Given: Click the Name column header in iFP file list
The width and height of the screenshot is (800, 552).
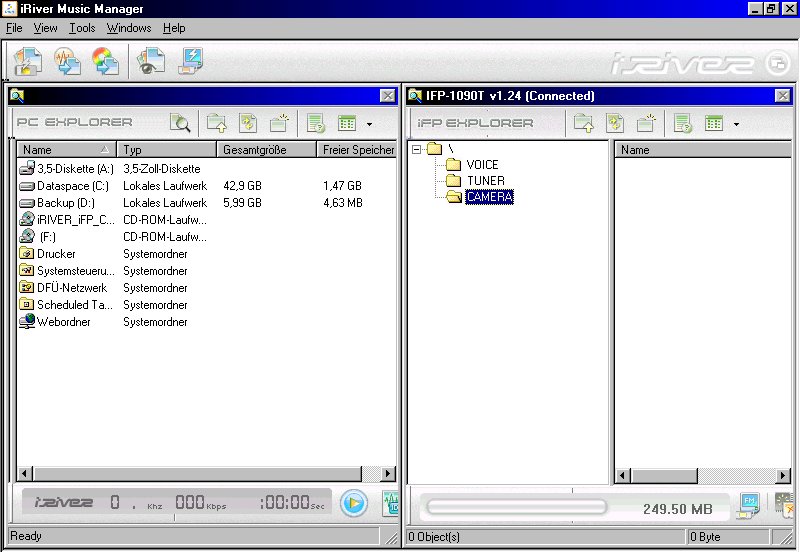Looking at the screenshot, I should (x=703, y=149).
